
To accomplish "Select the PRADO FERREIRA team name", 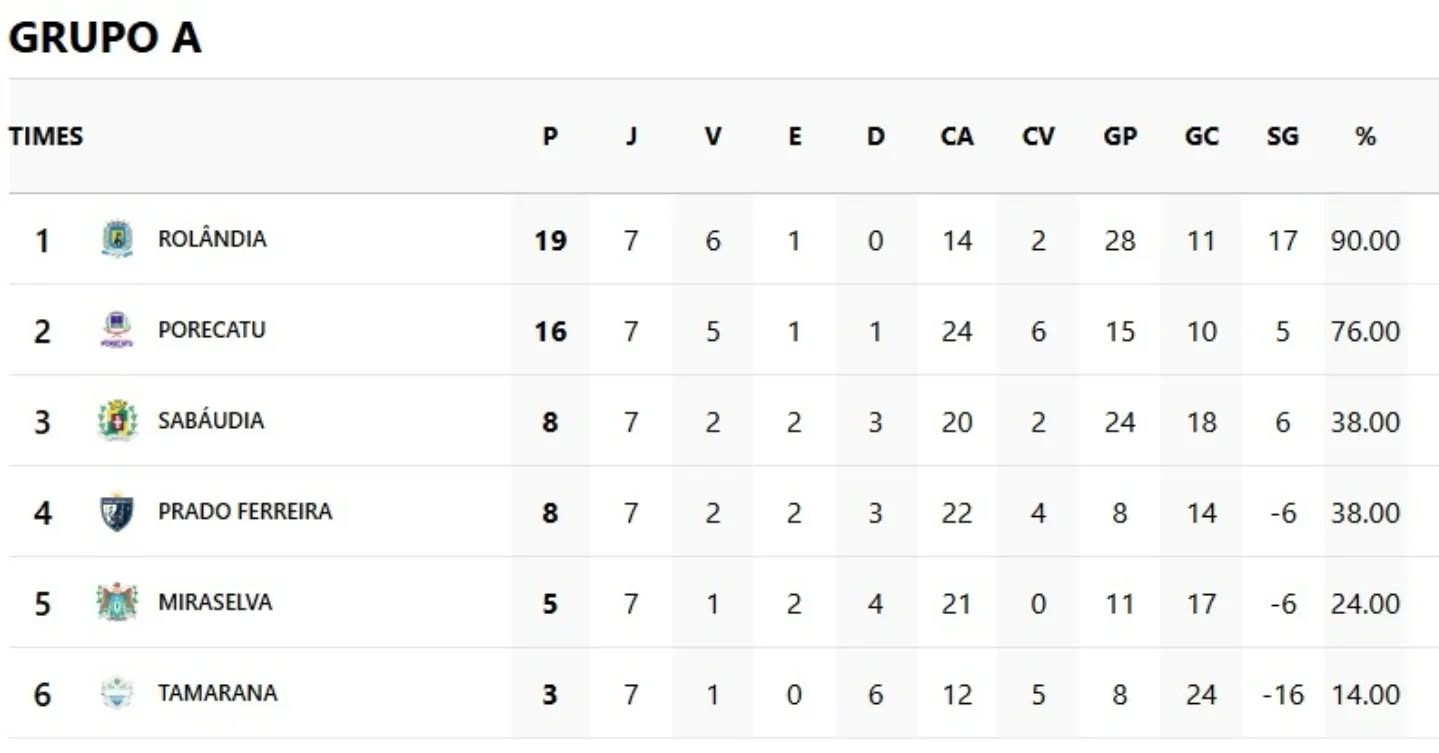I will click(245, 512).
